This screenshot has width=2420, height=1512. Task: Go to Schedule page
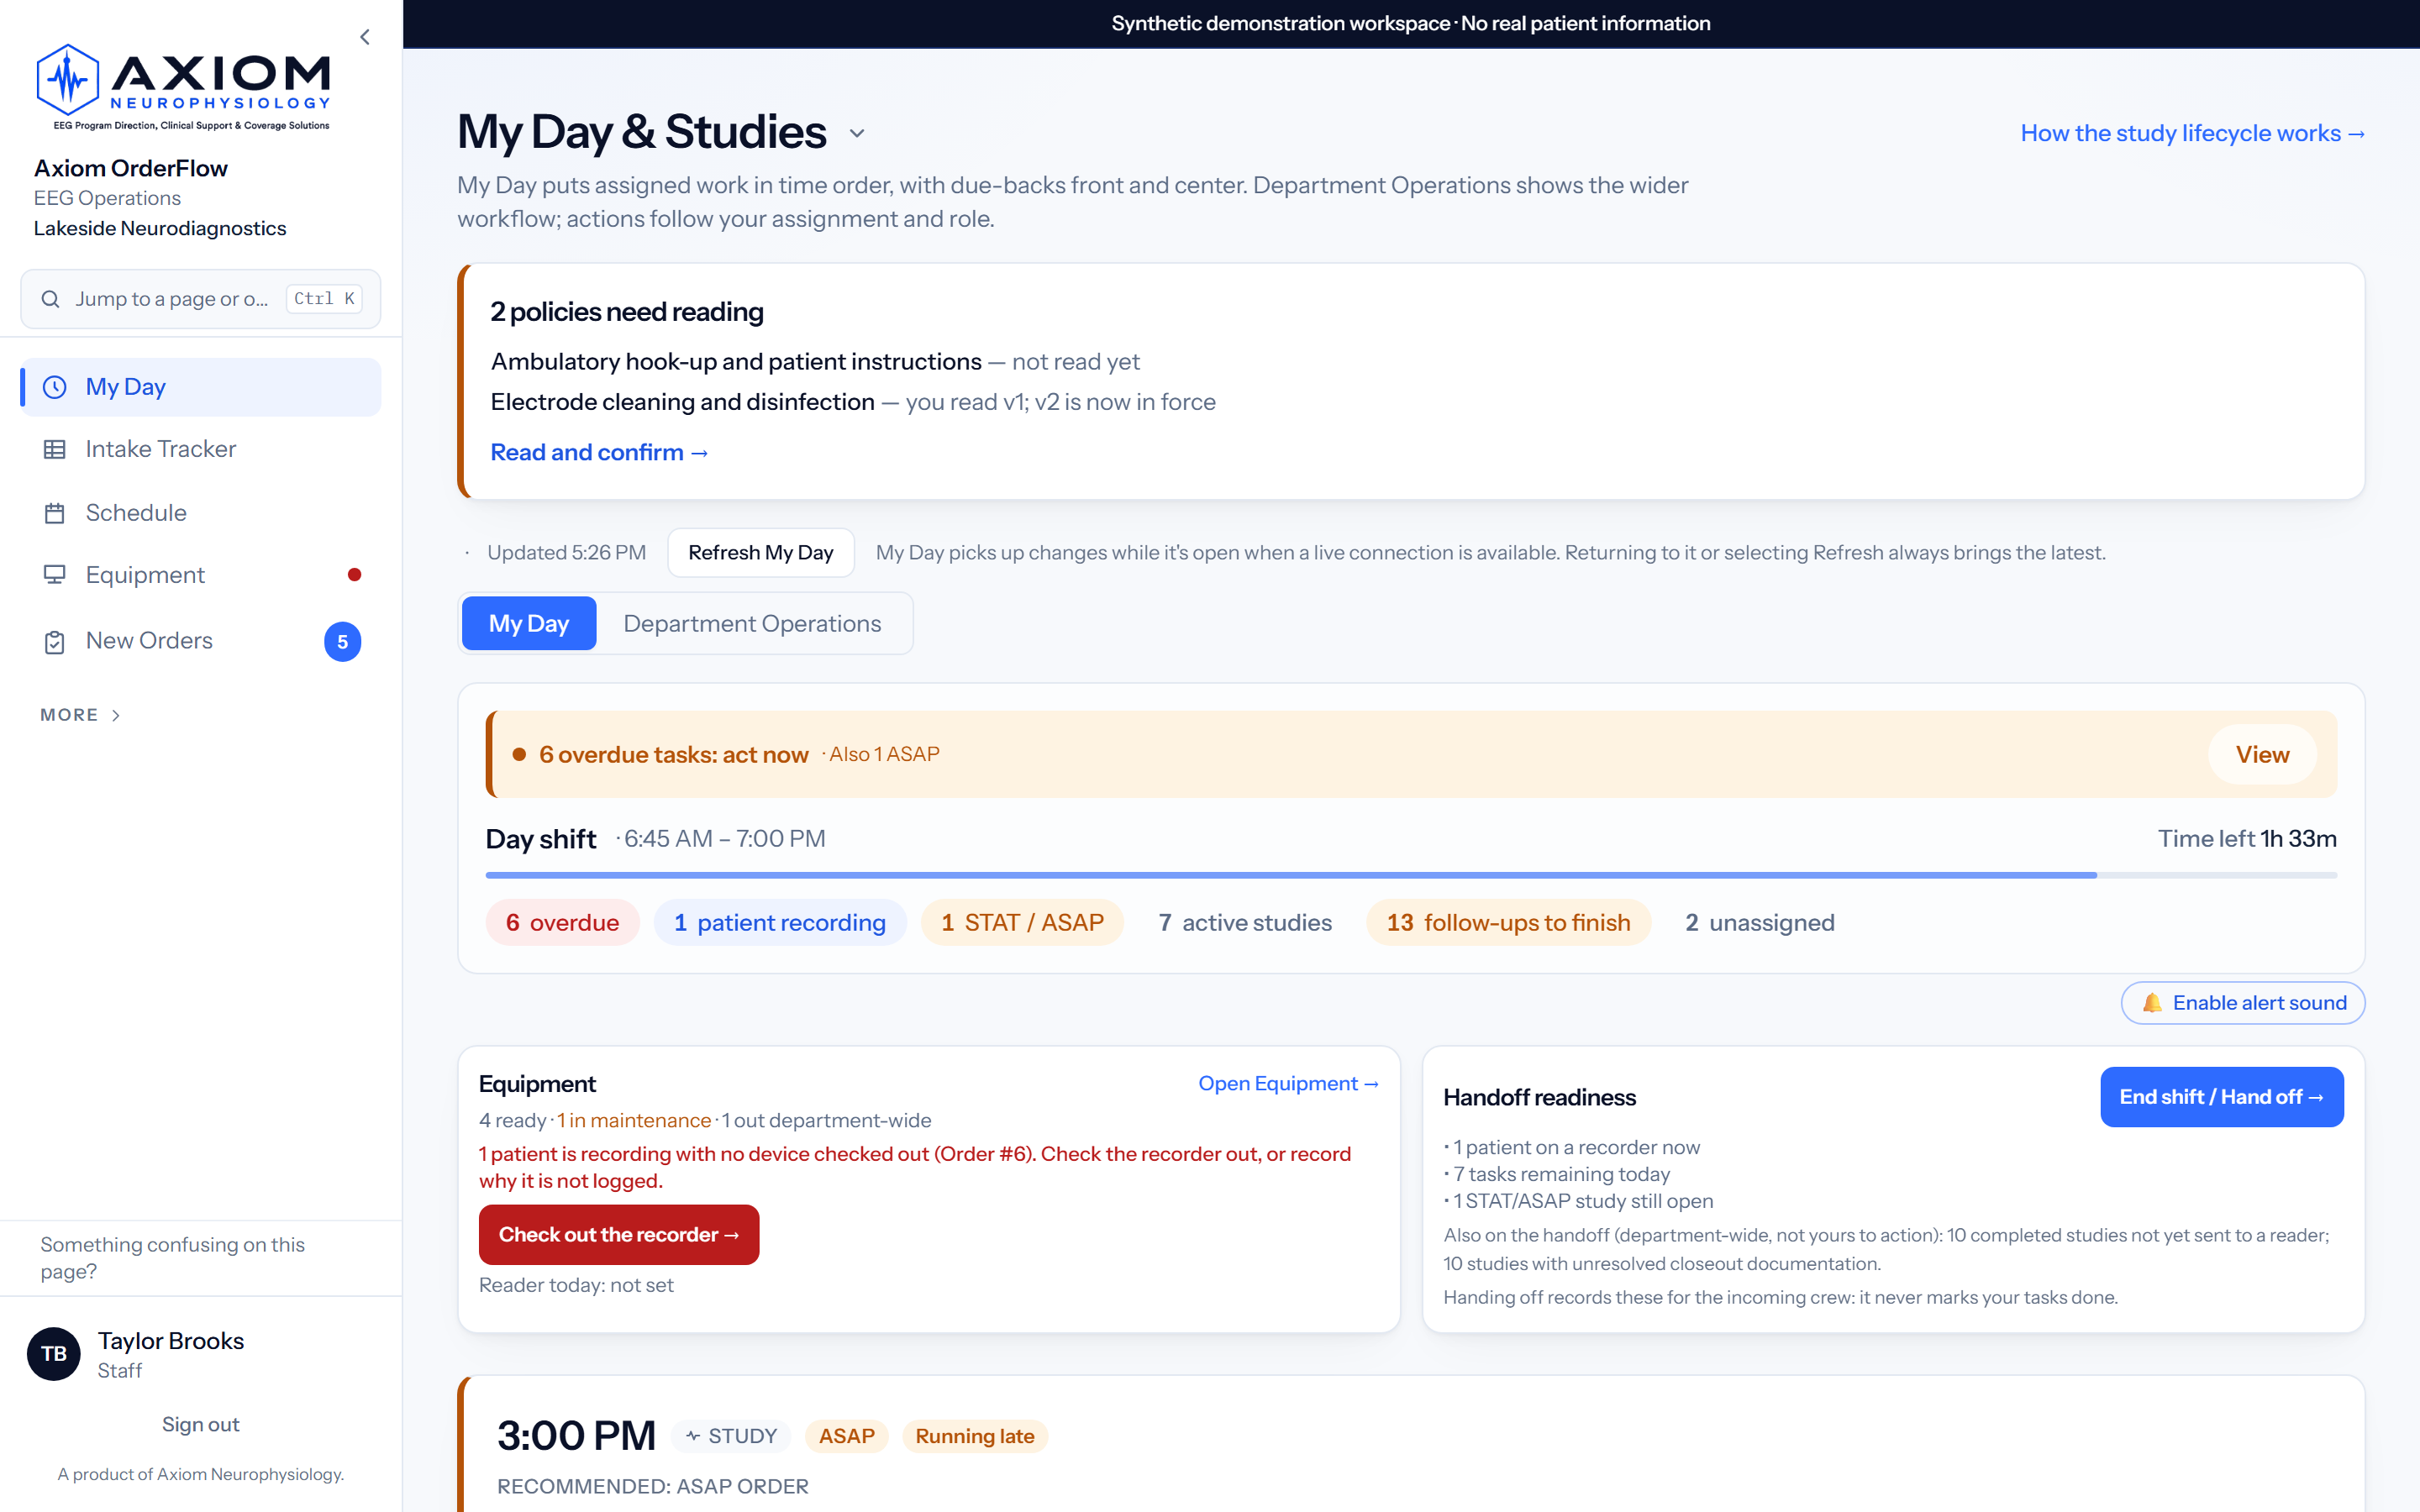200,513
